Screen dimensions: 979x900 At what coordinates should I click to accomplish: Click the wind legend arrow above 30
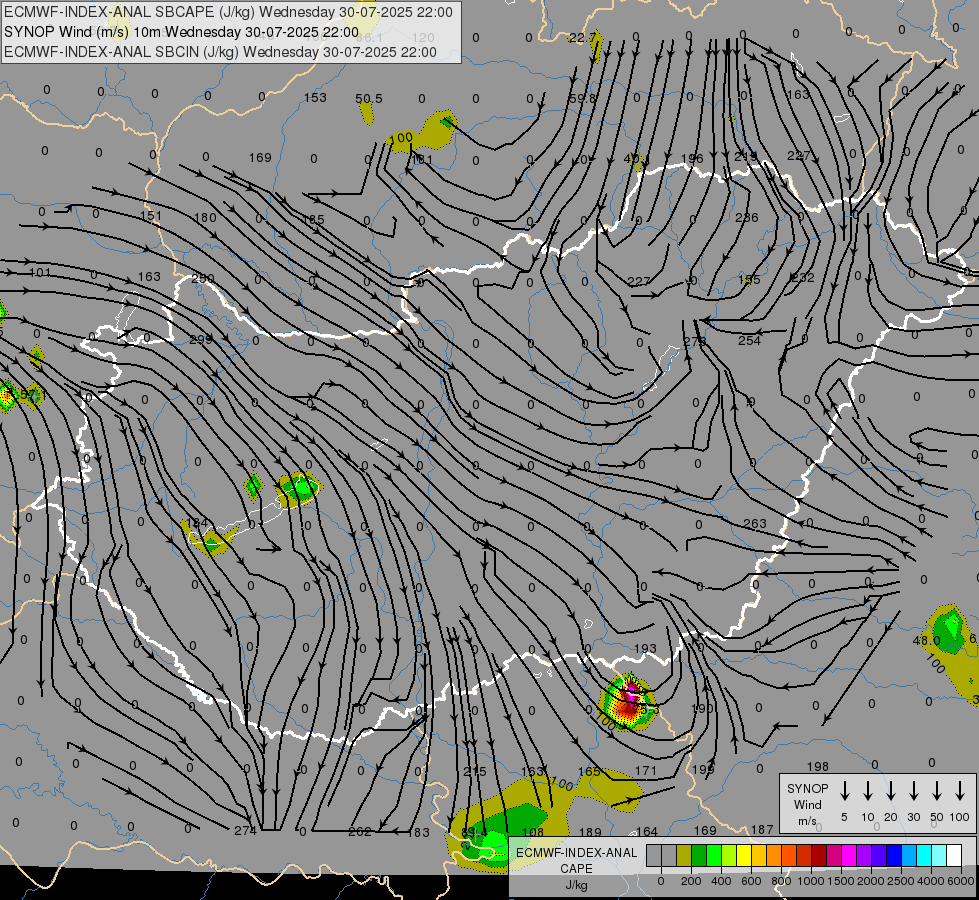click(913, 791)
